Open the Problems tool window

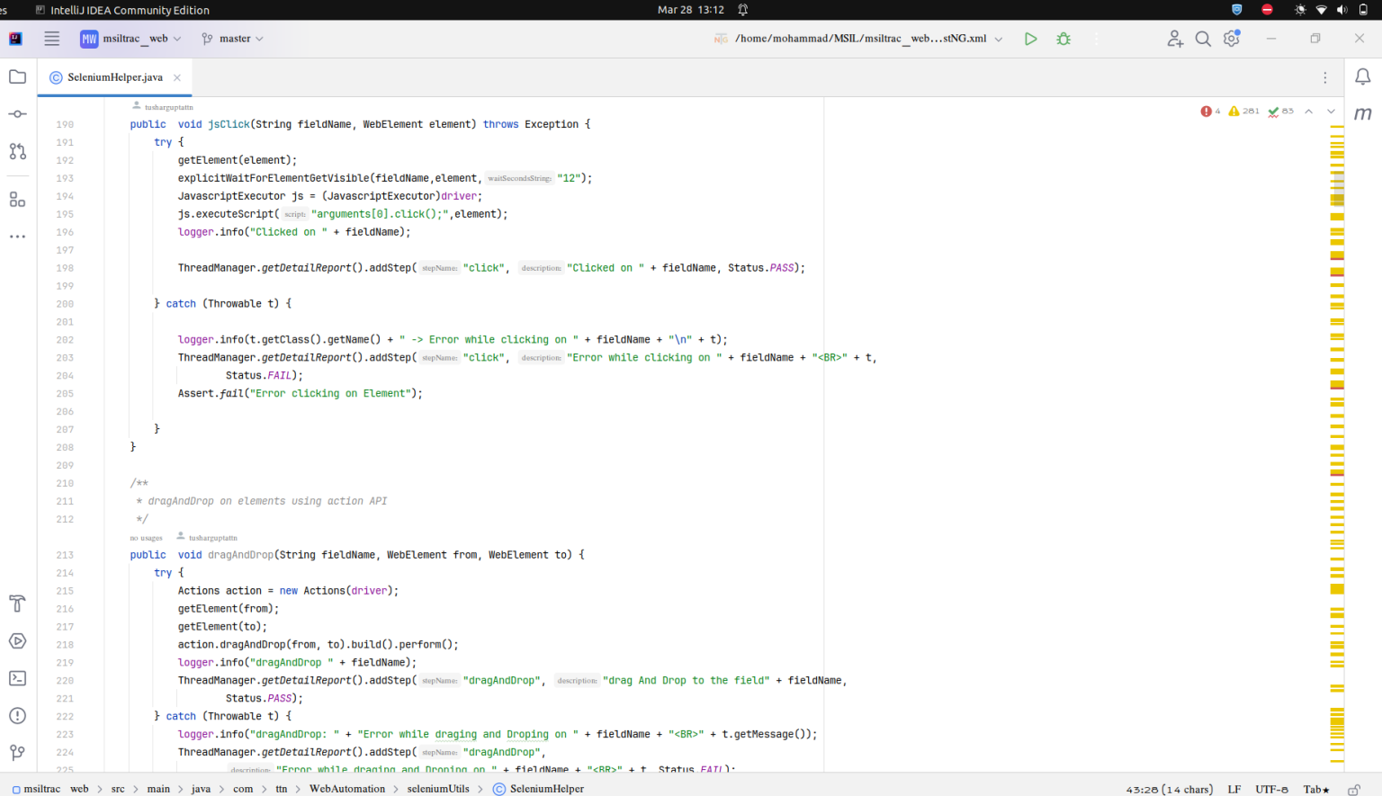(16, 715)
